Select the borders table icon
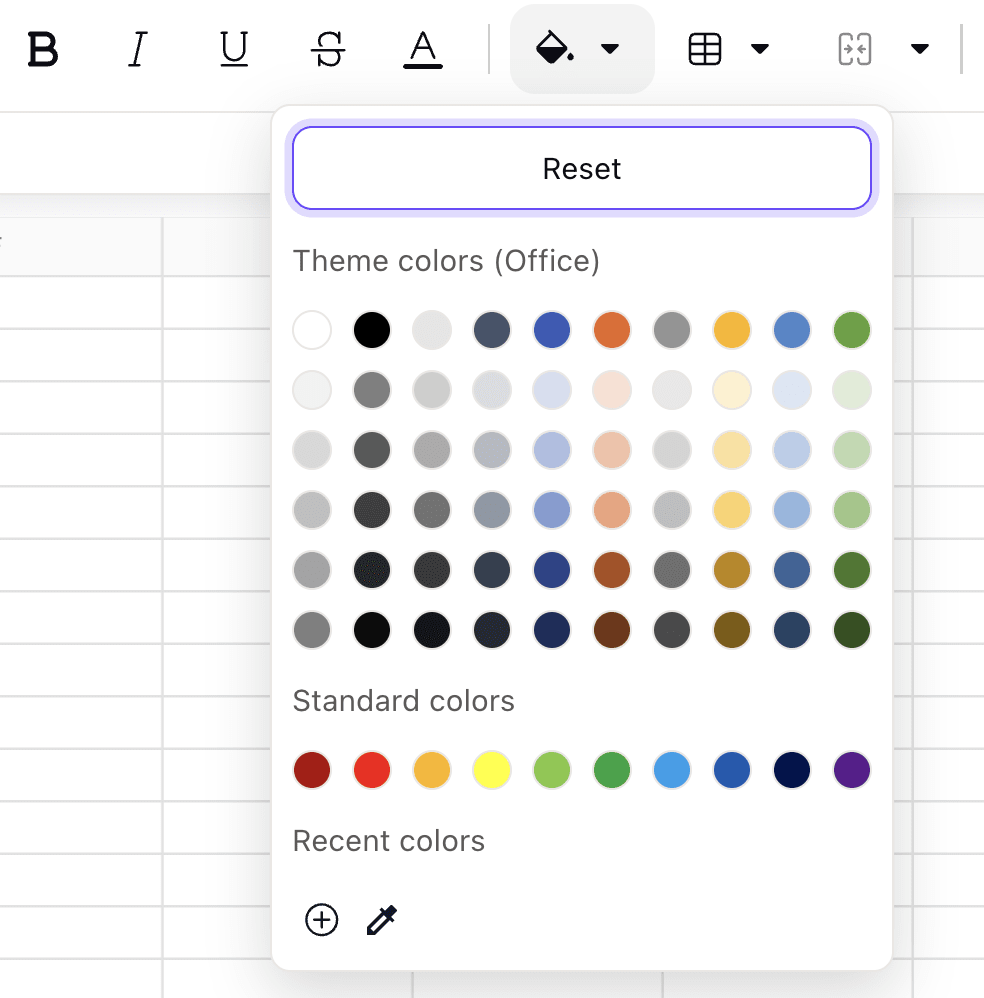984x998 pixels. coord(706,47)
